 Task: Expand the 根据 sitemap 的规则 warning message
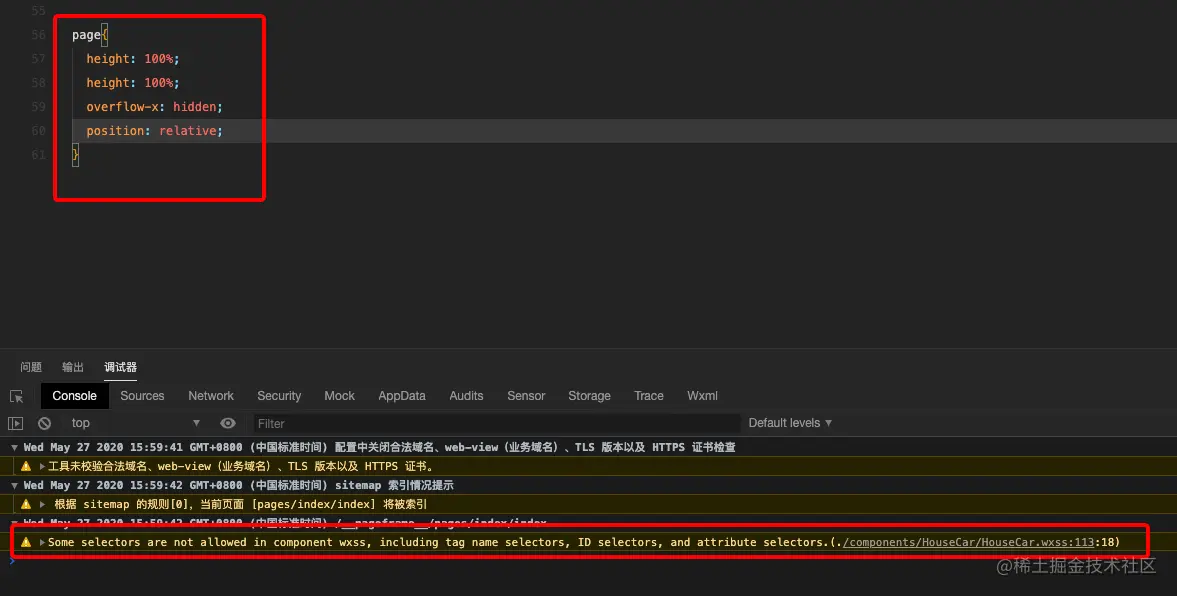(x=42, y=504)
